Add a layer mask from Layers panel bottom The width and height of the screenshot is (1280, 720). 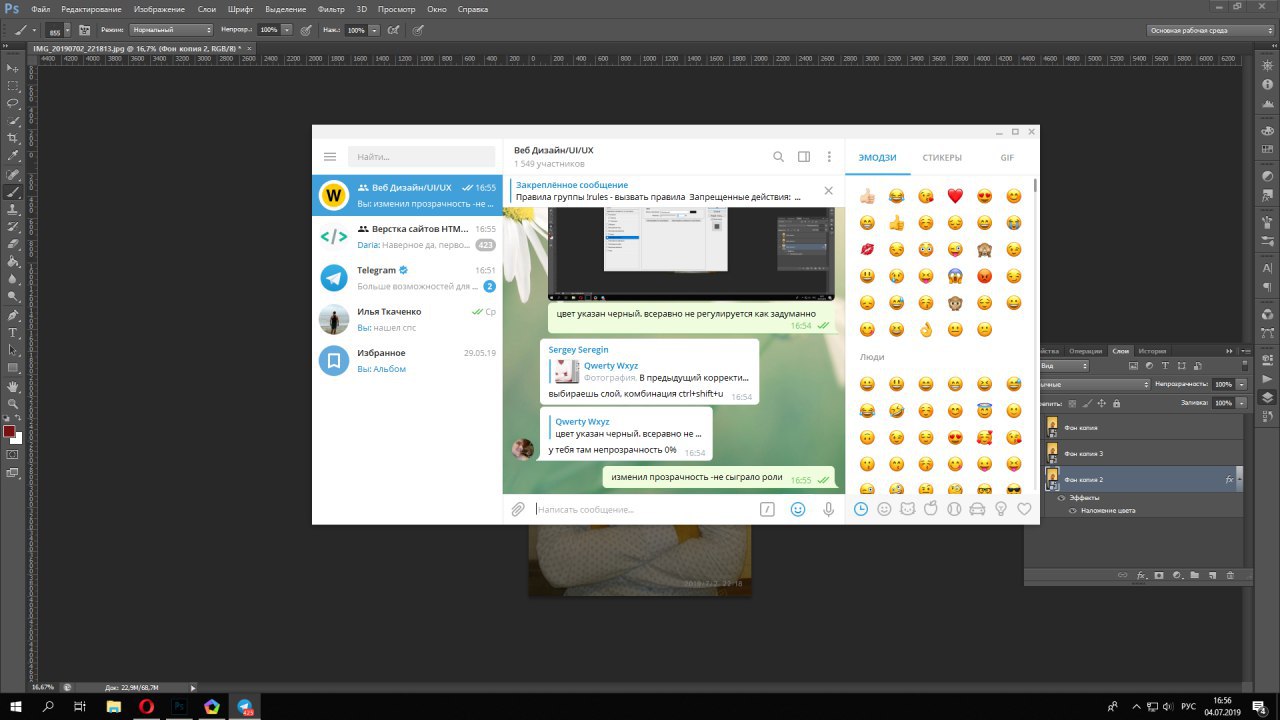(x=1159, y=575)
